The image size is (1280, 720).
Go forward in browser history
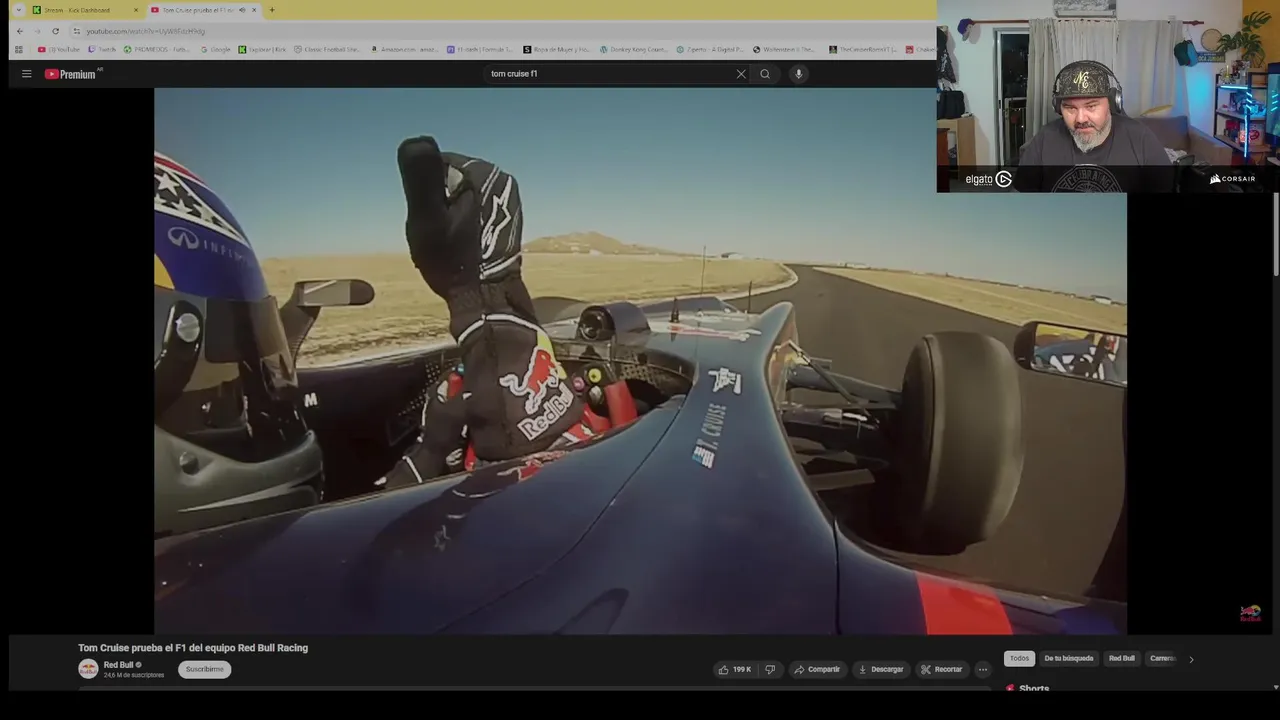point(37,31)
